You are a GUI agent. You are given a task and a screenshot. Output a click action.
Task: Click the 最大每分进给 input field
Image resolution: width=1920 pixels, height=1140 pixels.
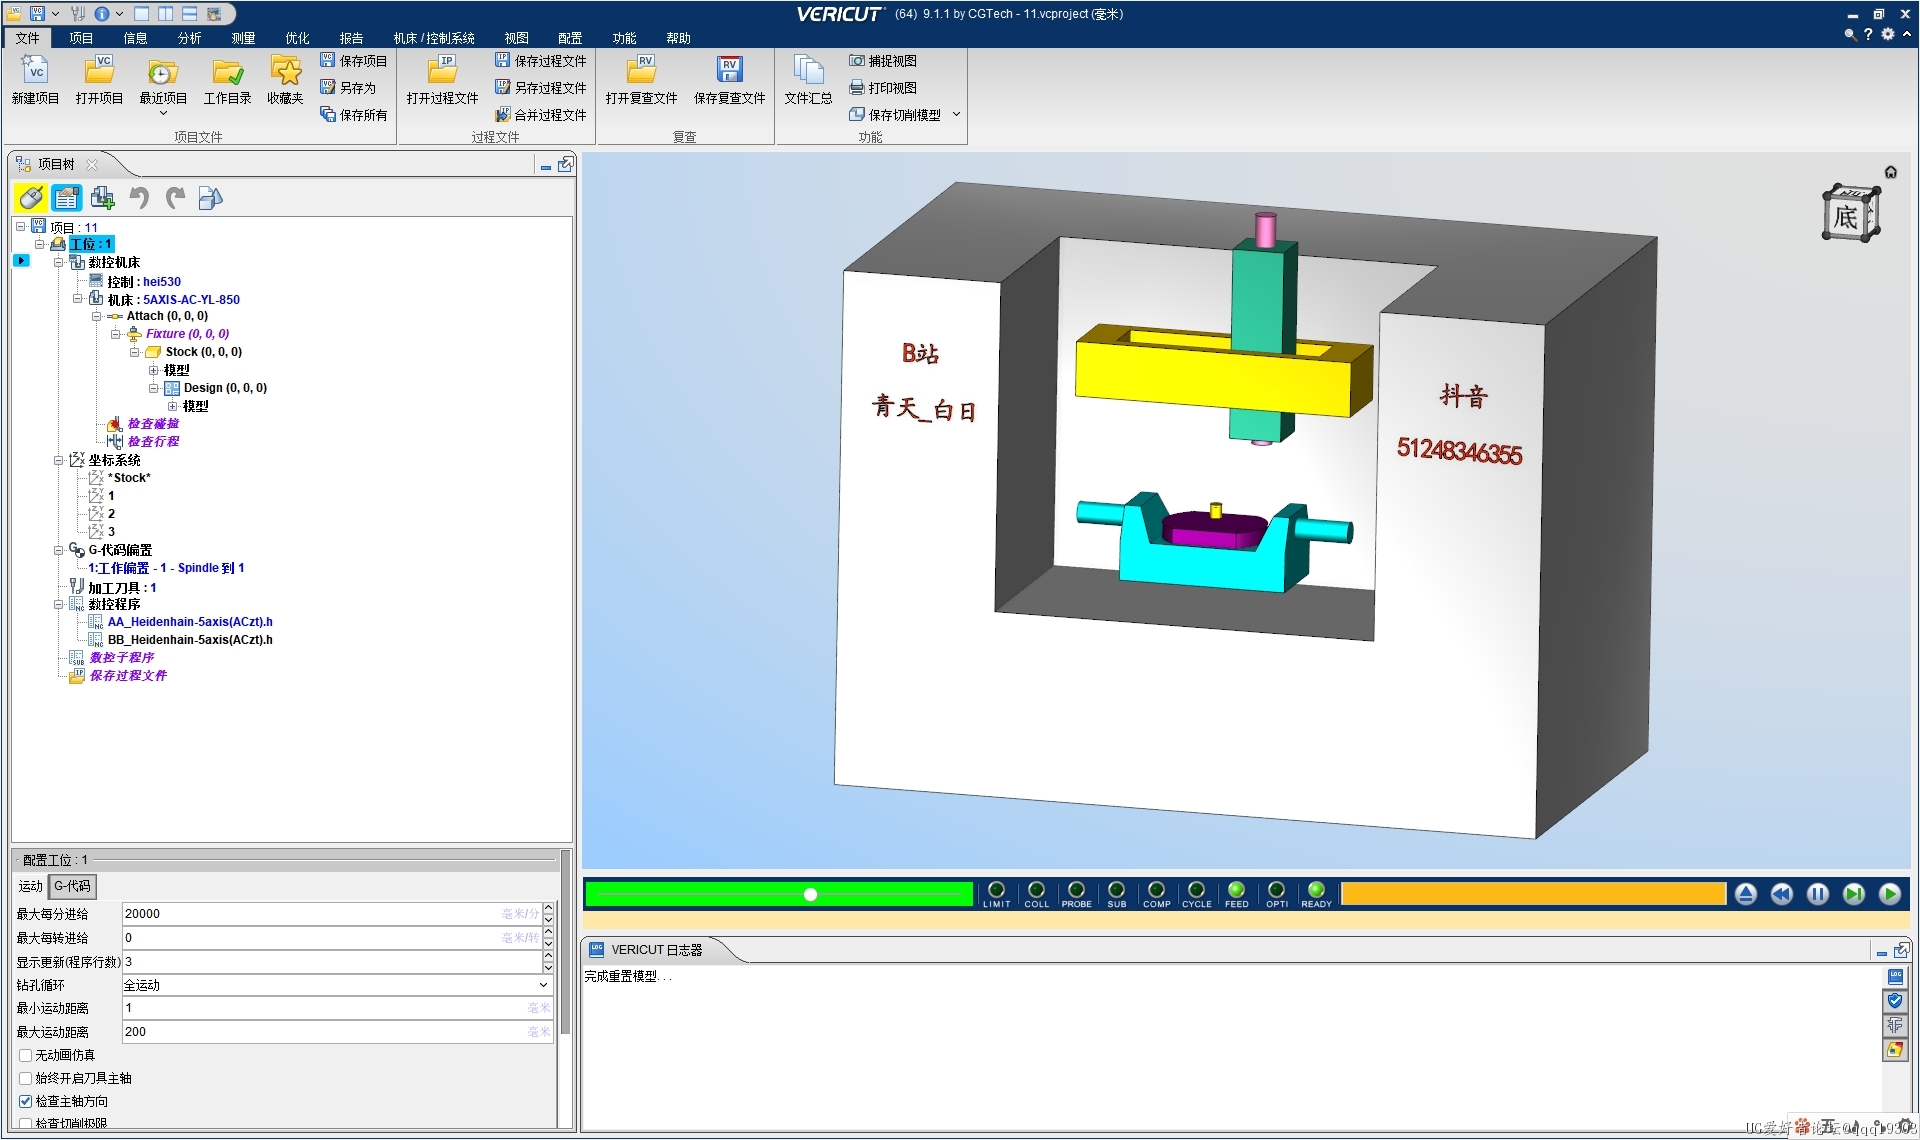tap(331, 914)
